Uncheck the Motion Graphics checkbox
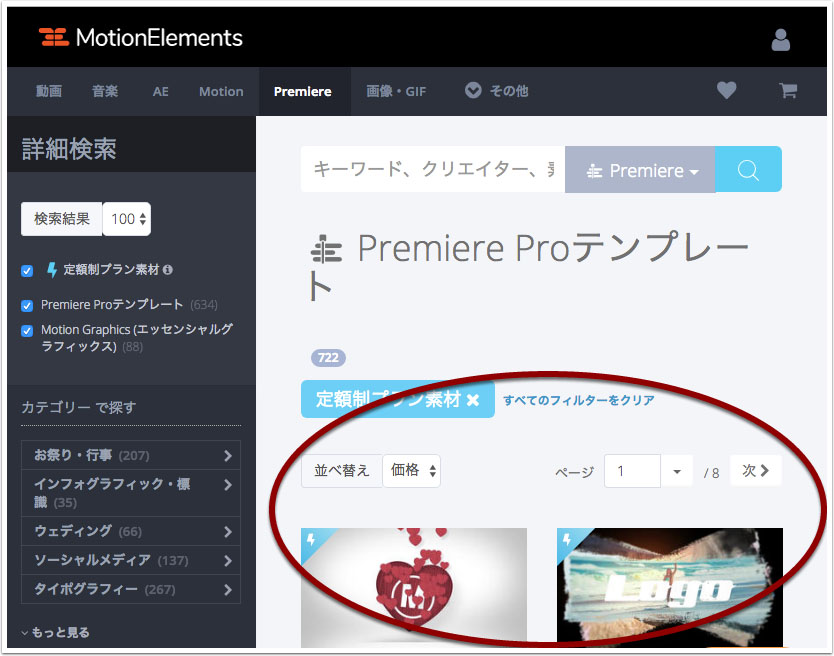This screenshot has height=656, width=834. pos(27,330)
